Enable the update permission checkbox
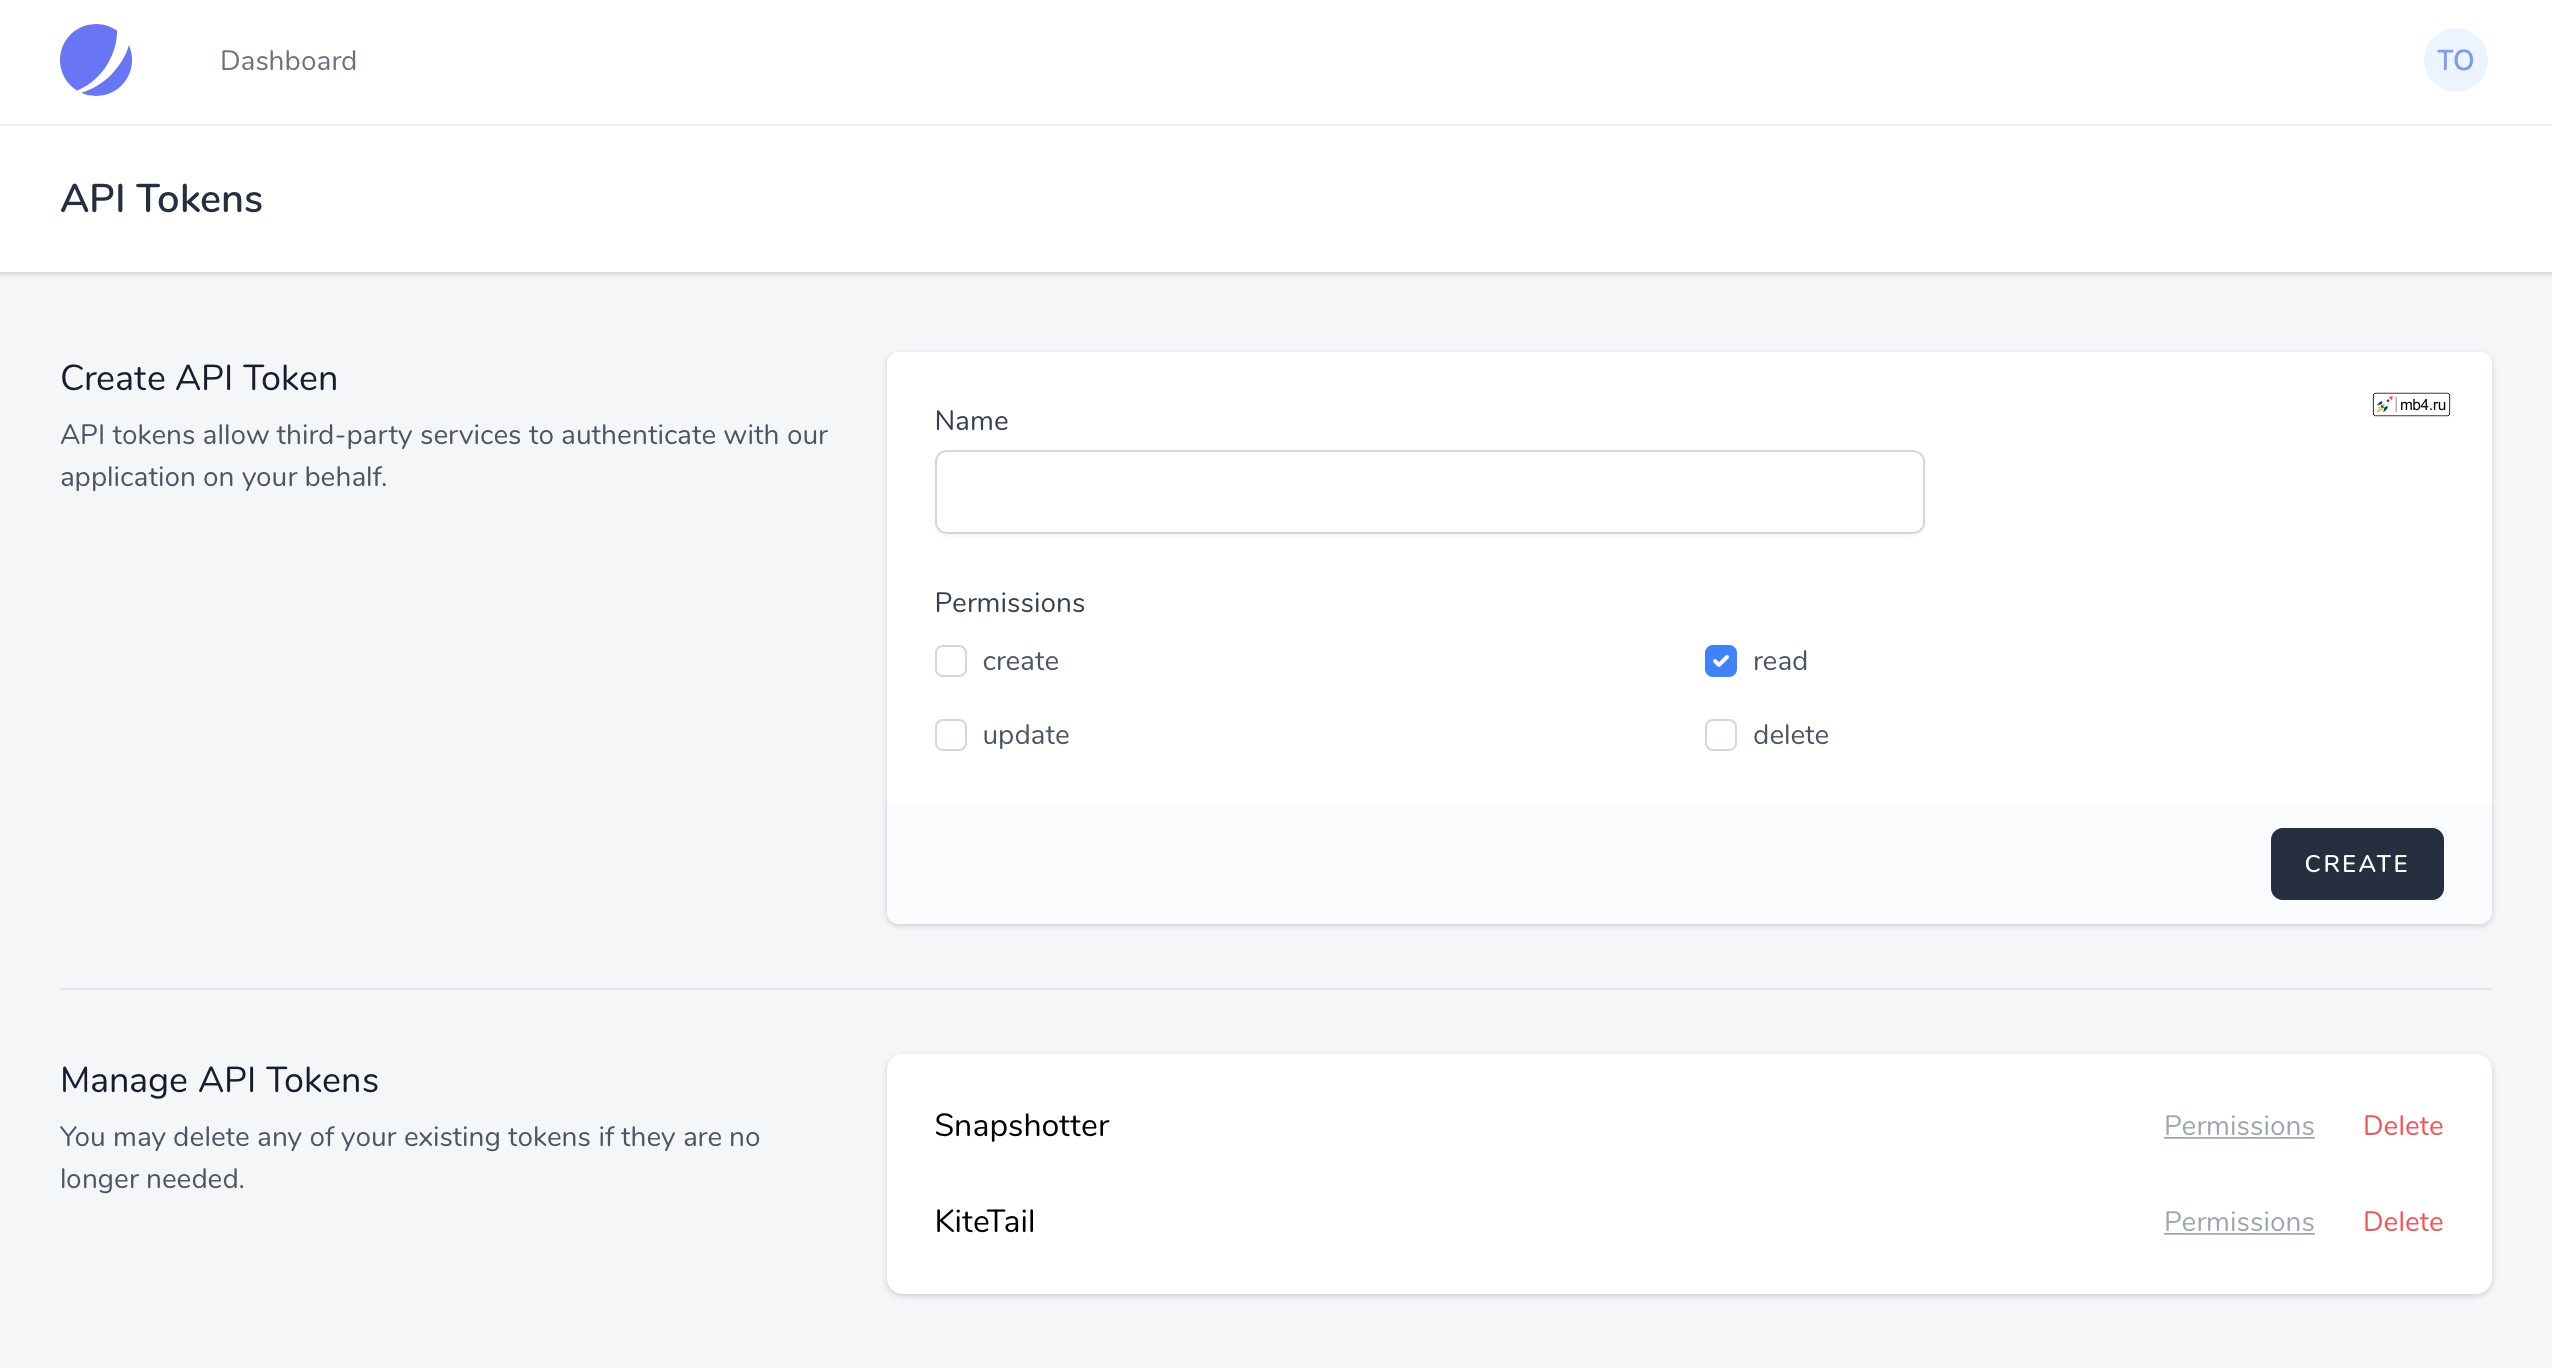 [x=952, y=734]
